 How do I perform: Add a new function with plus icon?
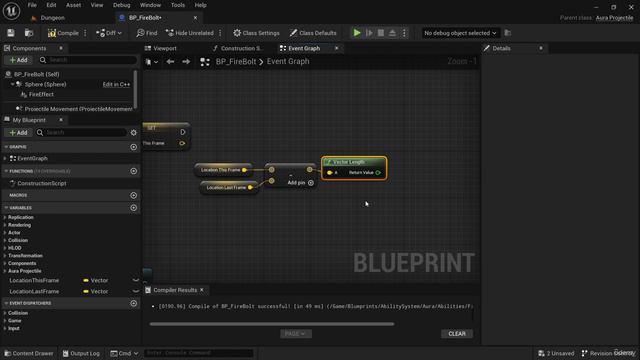tap(133, 171)
